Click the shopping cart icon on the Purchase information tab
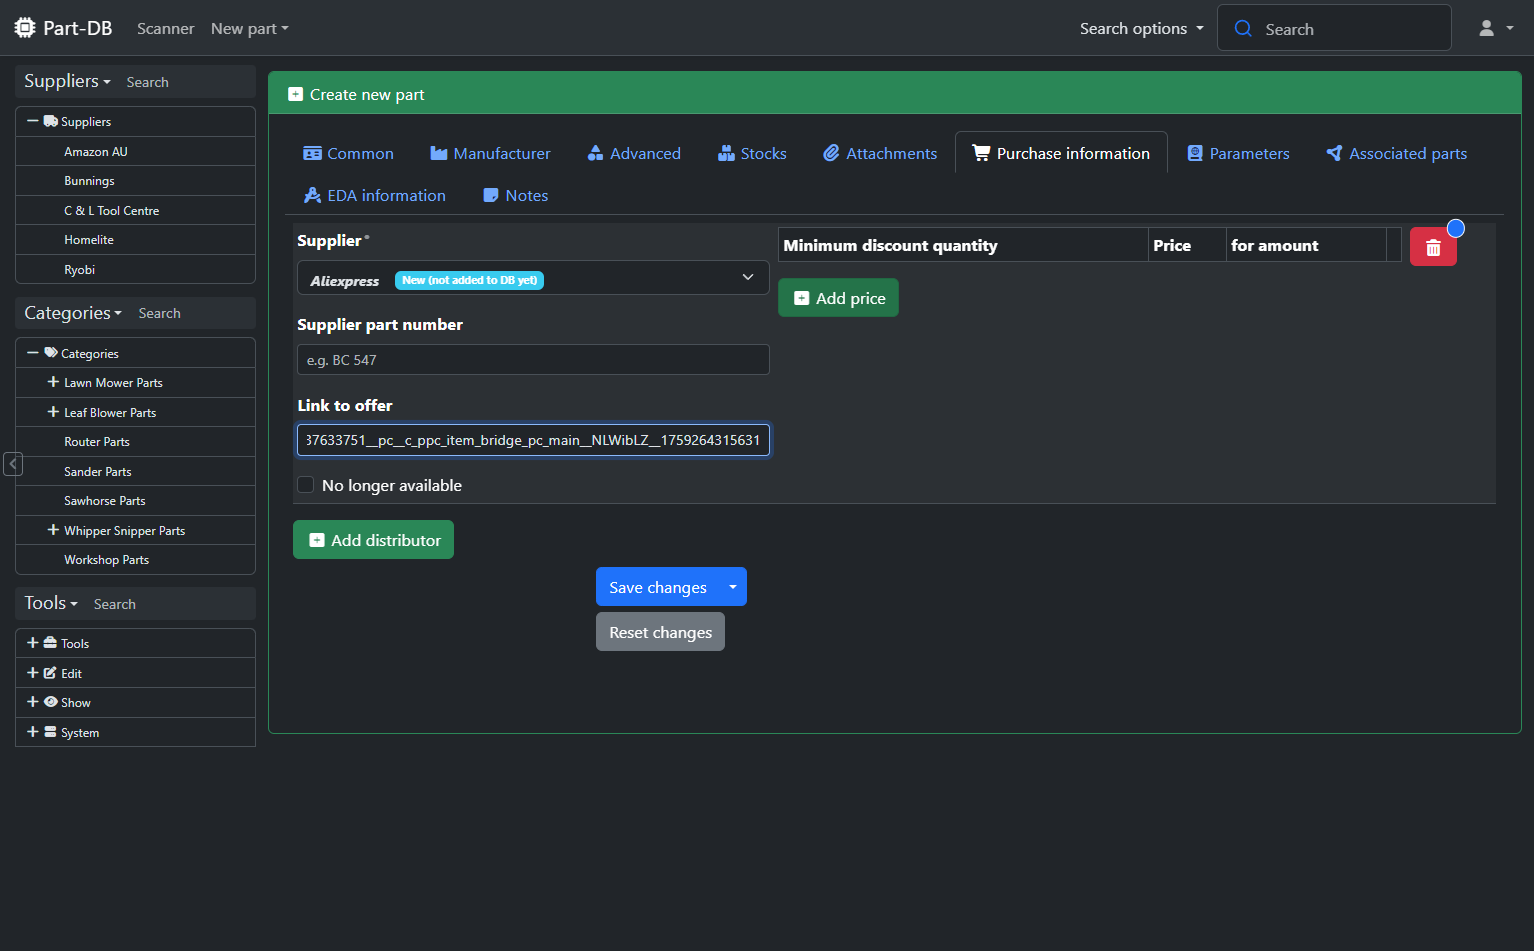 pyautogui.click(x=981, y=153)
